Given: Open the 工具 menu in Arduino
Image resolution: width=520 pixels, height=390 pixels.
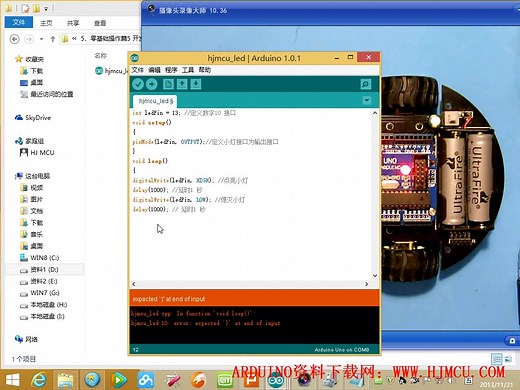Looking at the screenshot, I should pos(188,70).
